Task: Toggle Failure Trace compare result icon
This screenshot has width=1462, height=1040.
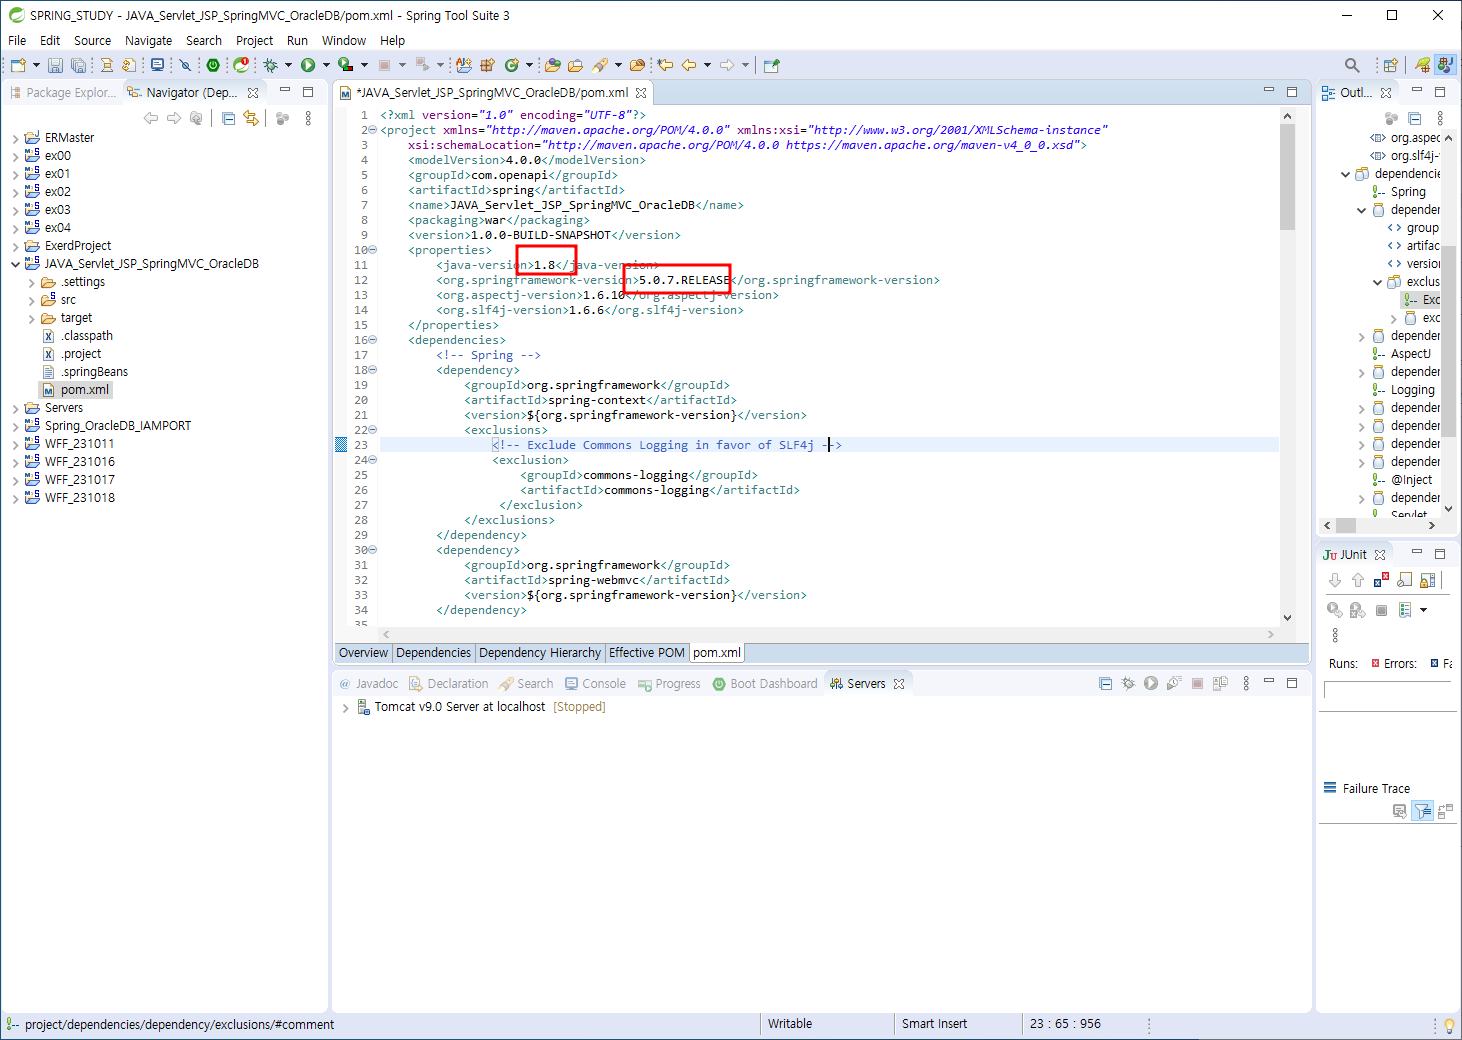Action: tap(1445, 811)
